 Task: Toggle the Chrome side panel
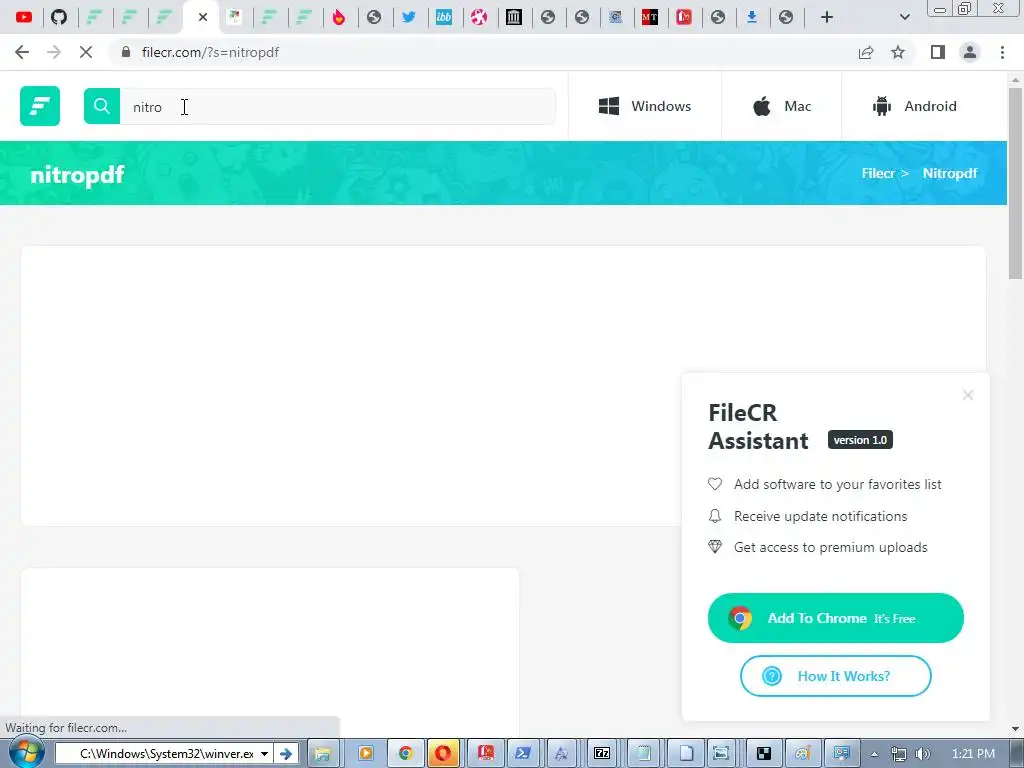(x=938, y=52)
